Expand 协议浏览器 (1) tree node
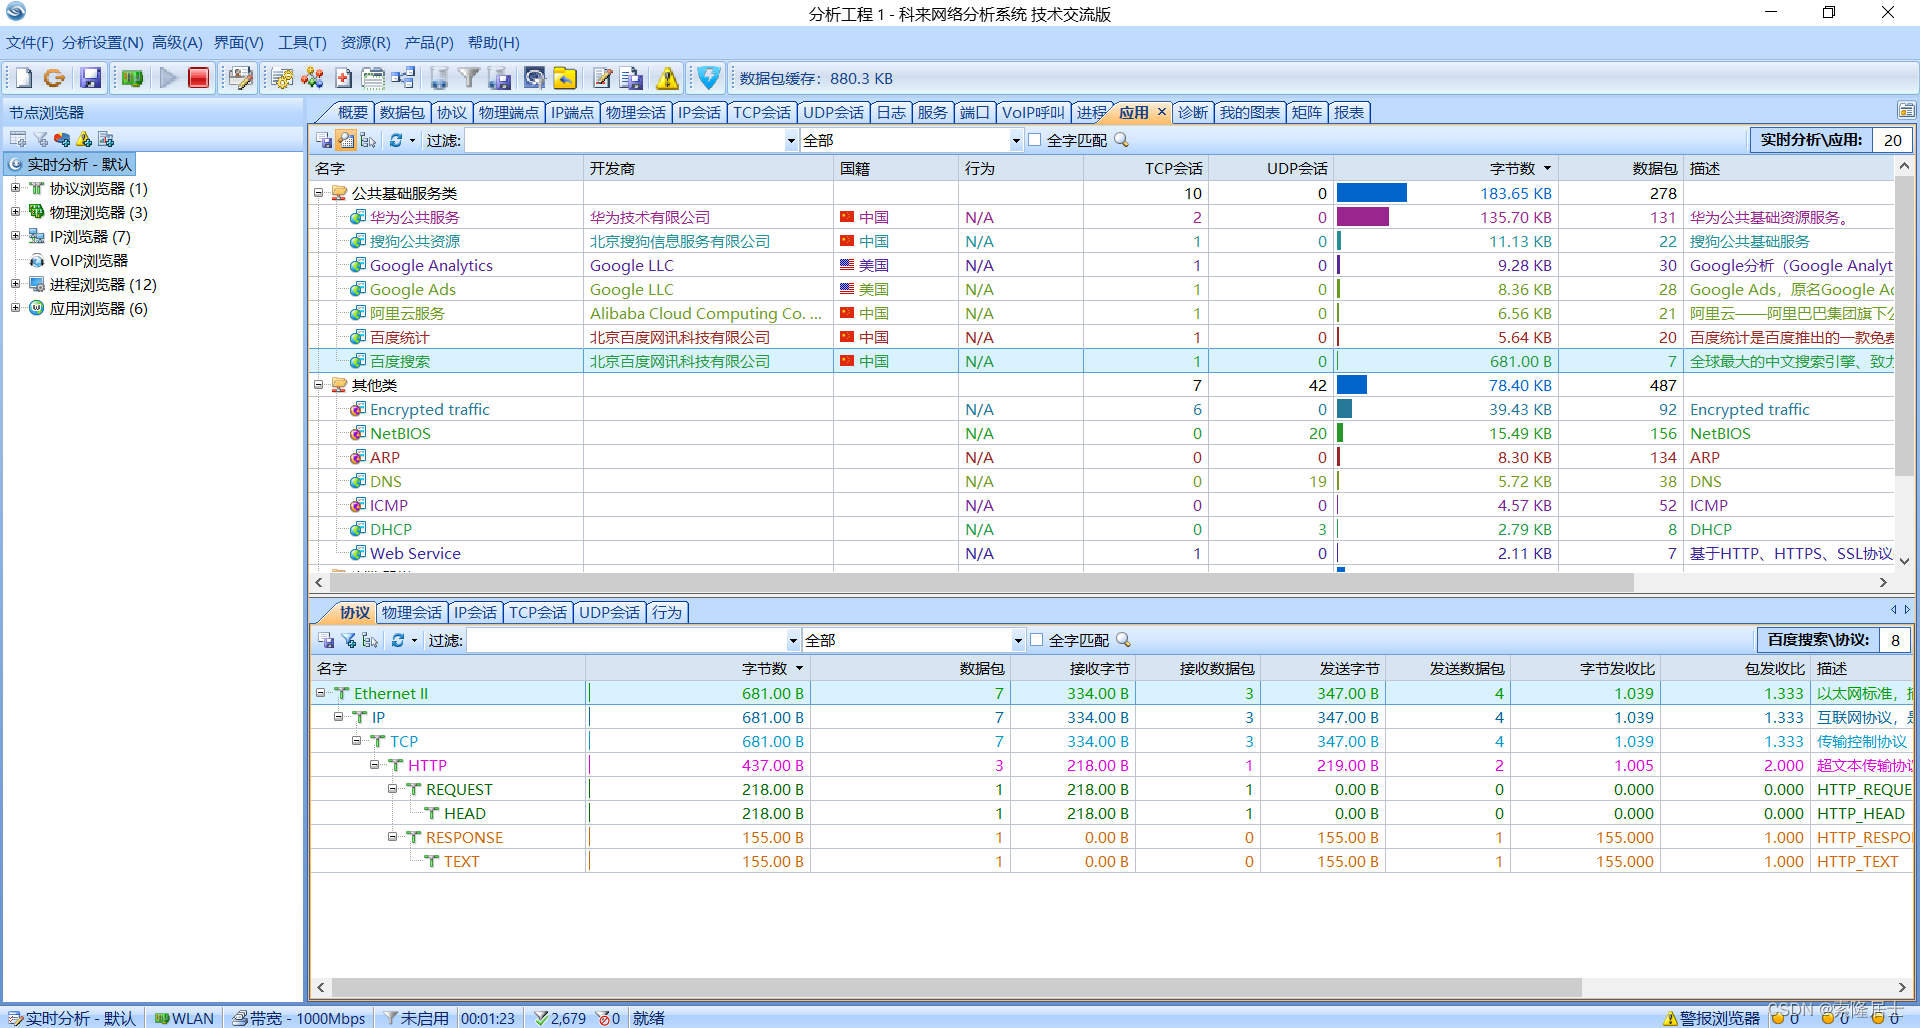The width and height of the screenshot is (1920, 1028). (x=15, y=188)
